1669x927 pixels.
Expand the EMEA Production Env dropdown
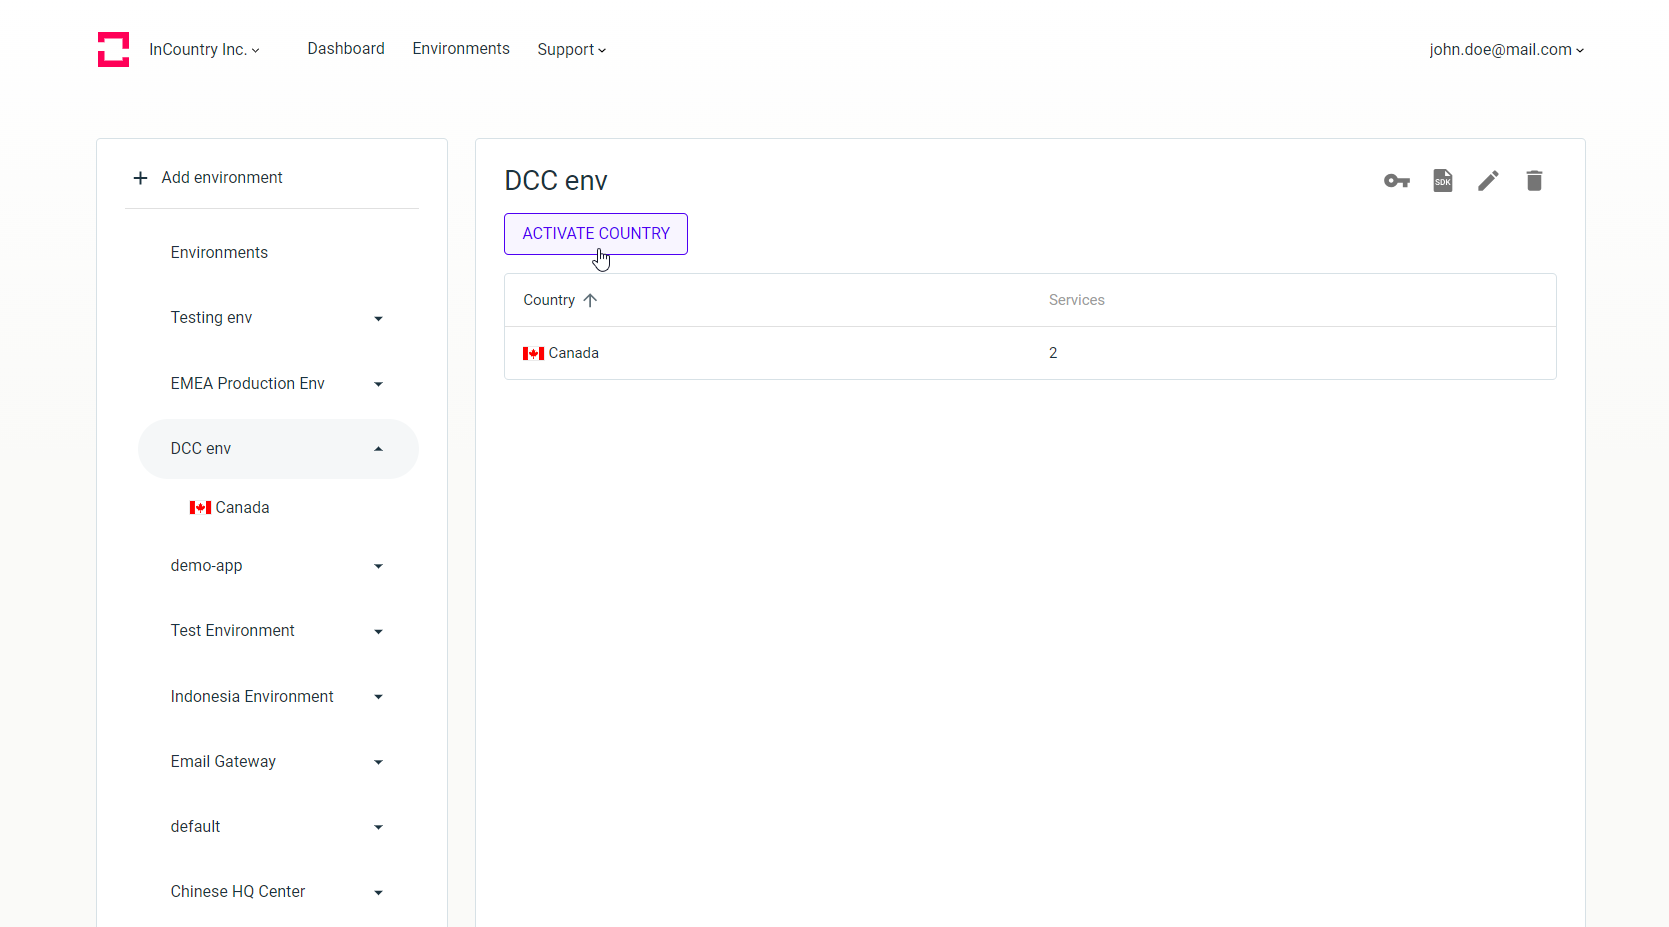378,384
